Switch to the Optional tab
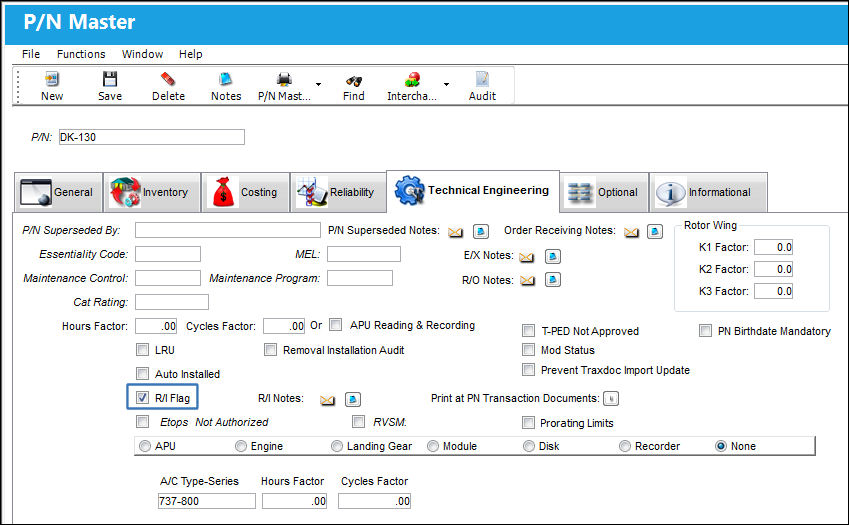Image resolution: width=849 pixels, height=525 pixels. pyautogui.click(x=604, y=192)
